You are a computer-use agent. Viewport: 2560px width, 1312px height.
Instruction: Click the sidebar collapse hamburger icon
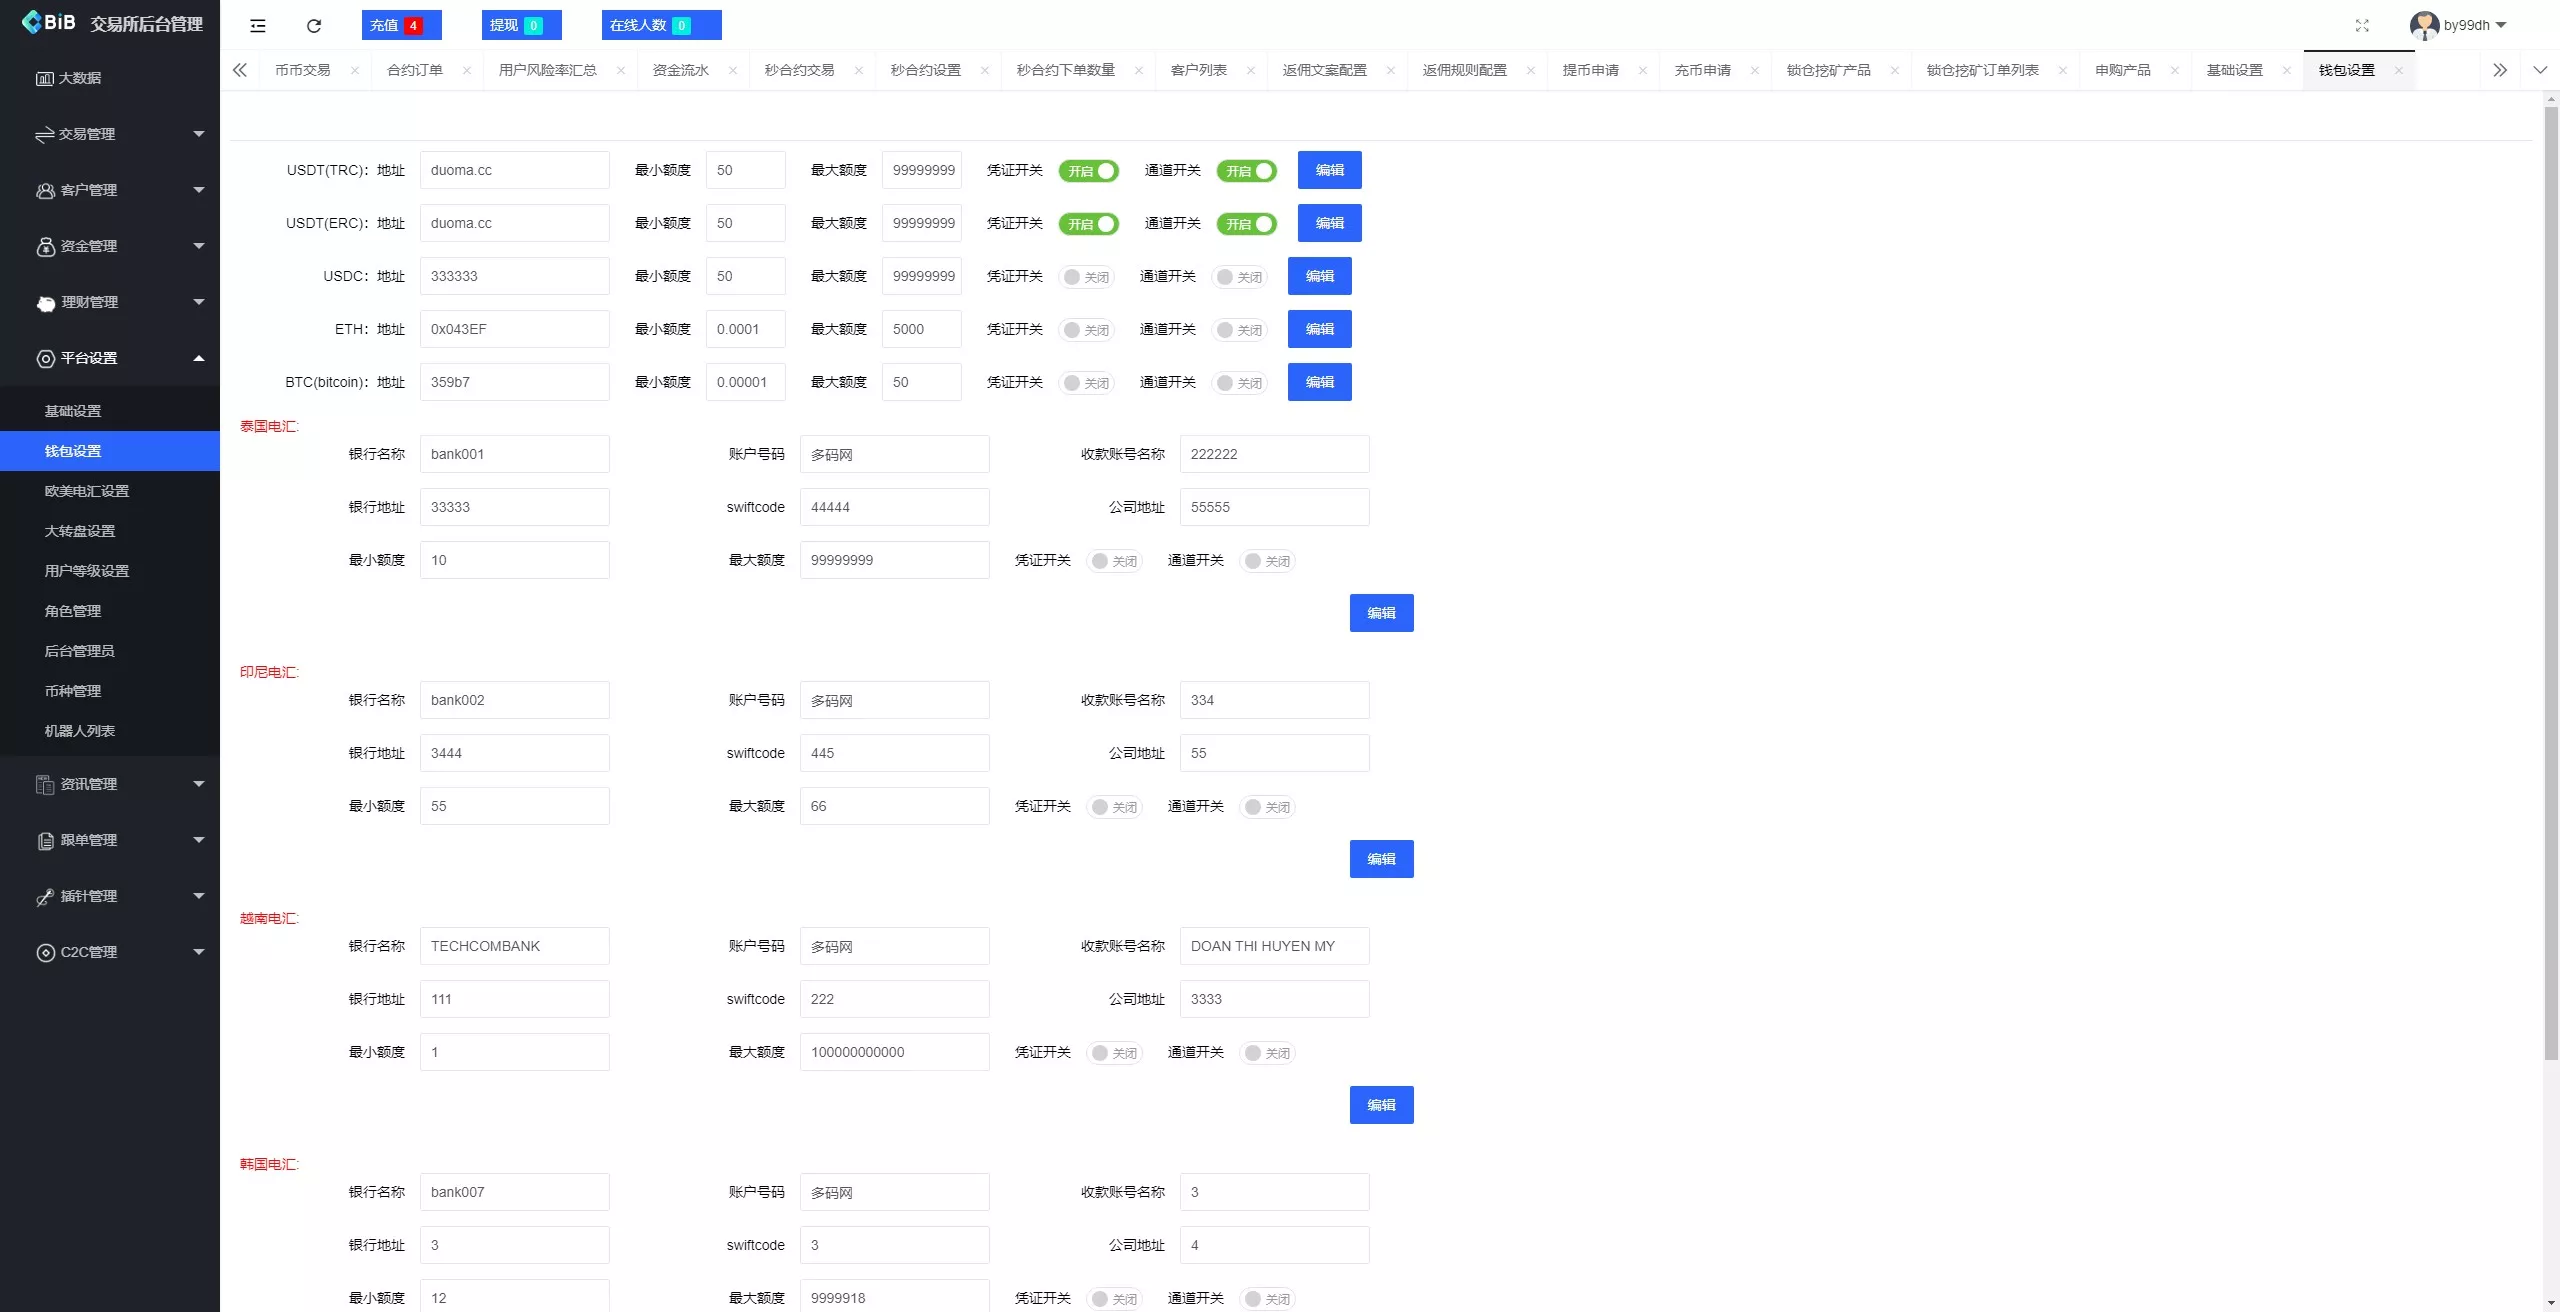[258, 26]
